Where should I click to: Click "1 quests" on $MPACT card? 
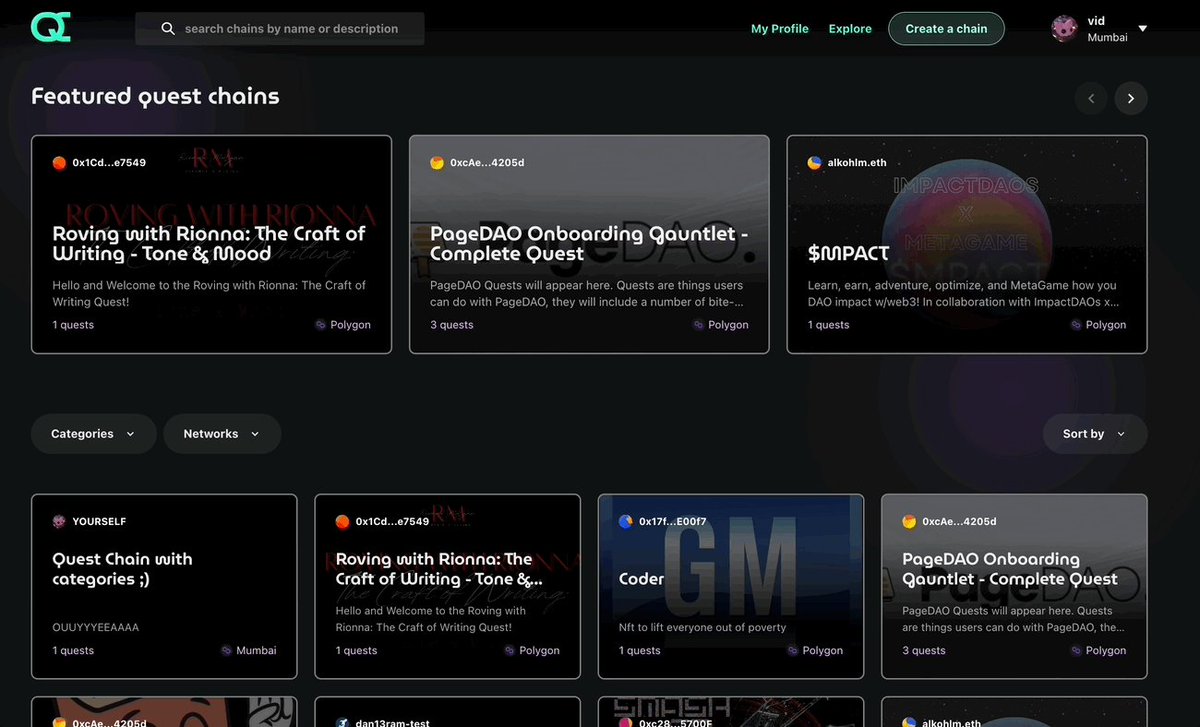point(829,325)
